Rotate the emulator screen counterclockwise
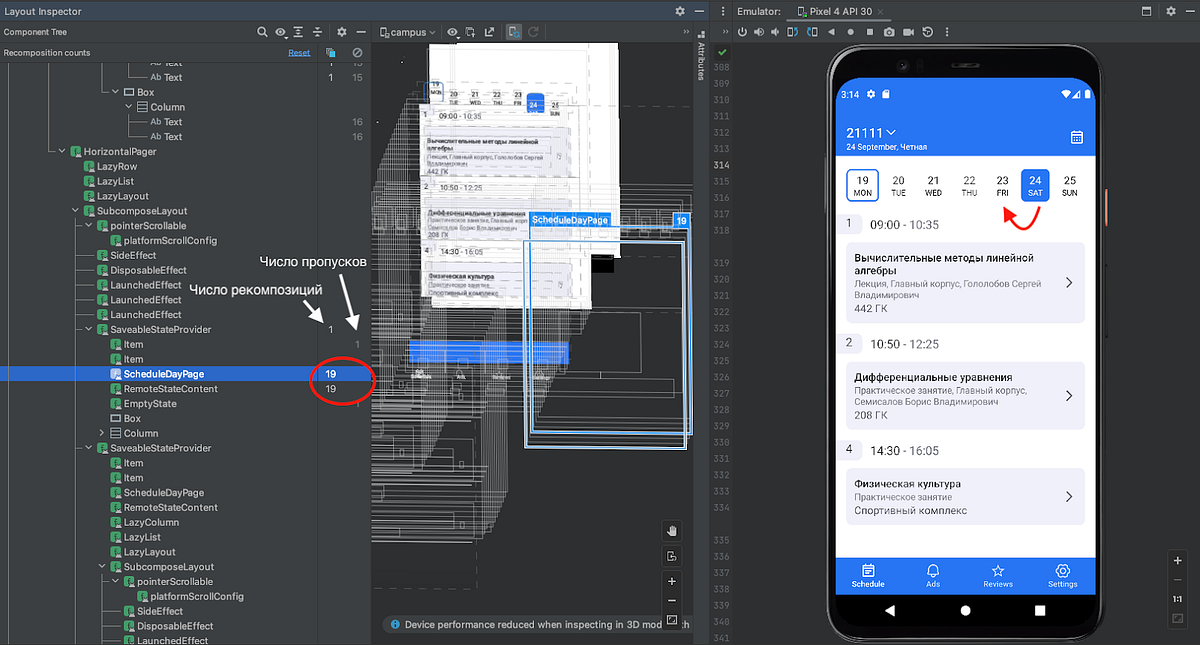 pos(792,31)
